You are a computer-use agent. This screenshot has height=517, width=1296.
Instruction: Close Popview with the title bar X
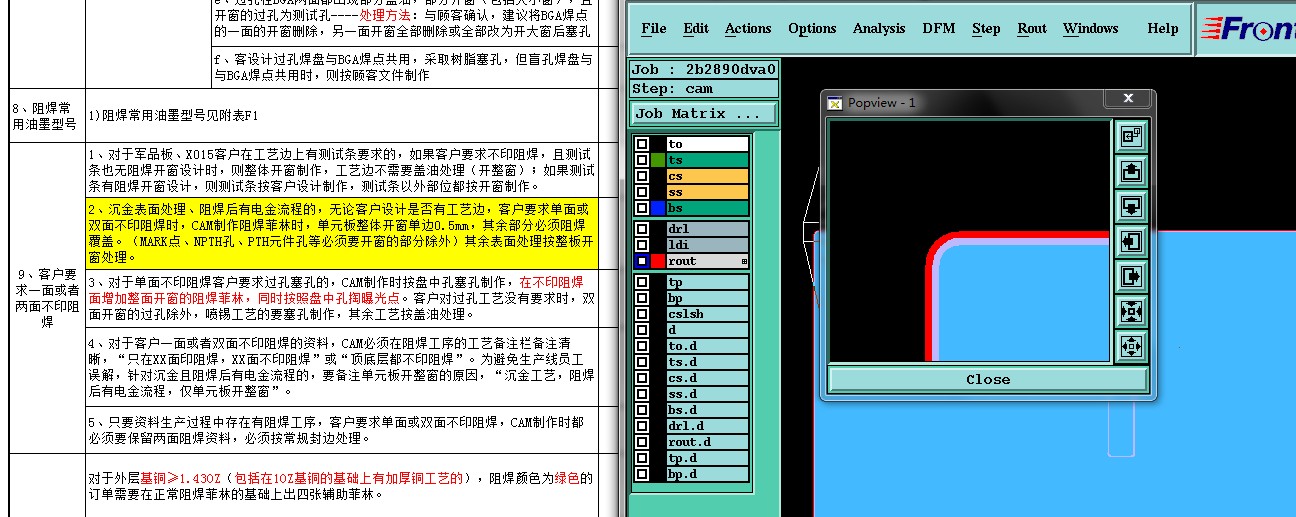[1128, 98]
